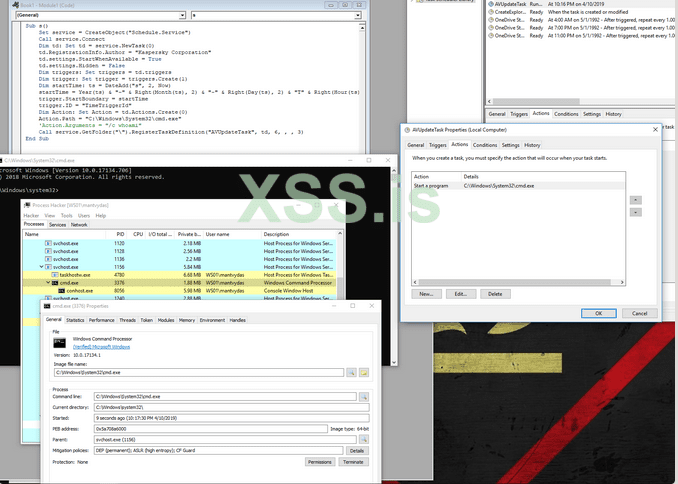This screenshot has width=678, height=484.
Task: Open the procedure dropdown showing "s"
Action: click(358, 15)
